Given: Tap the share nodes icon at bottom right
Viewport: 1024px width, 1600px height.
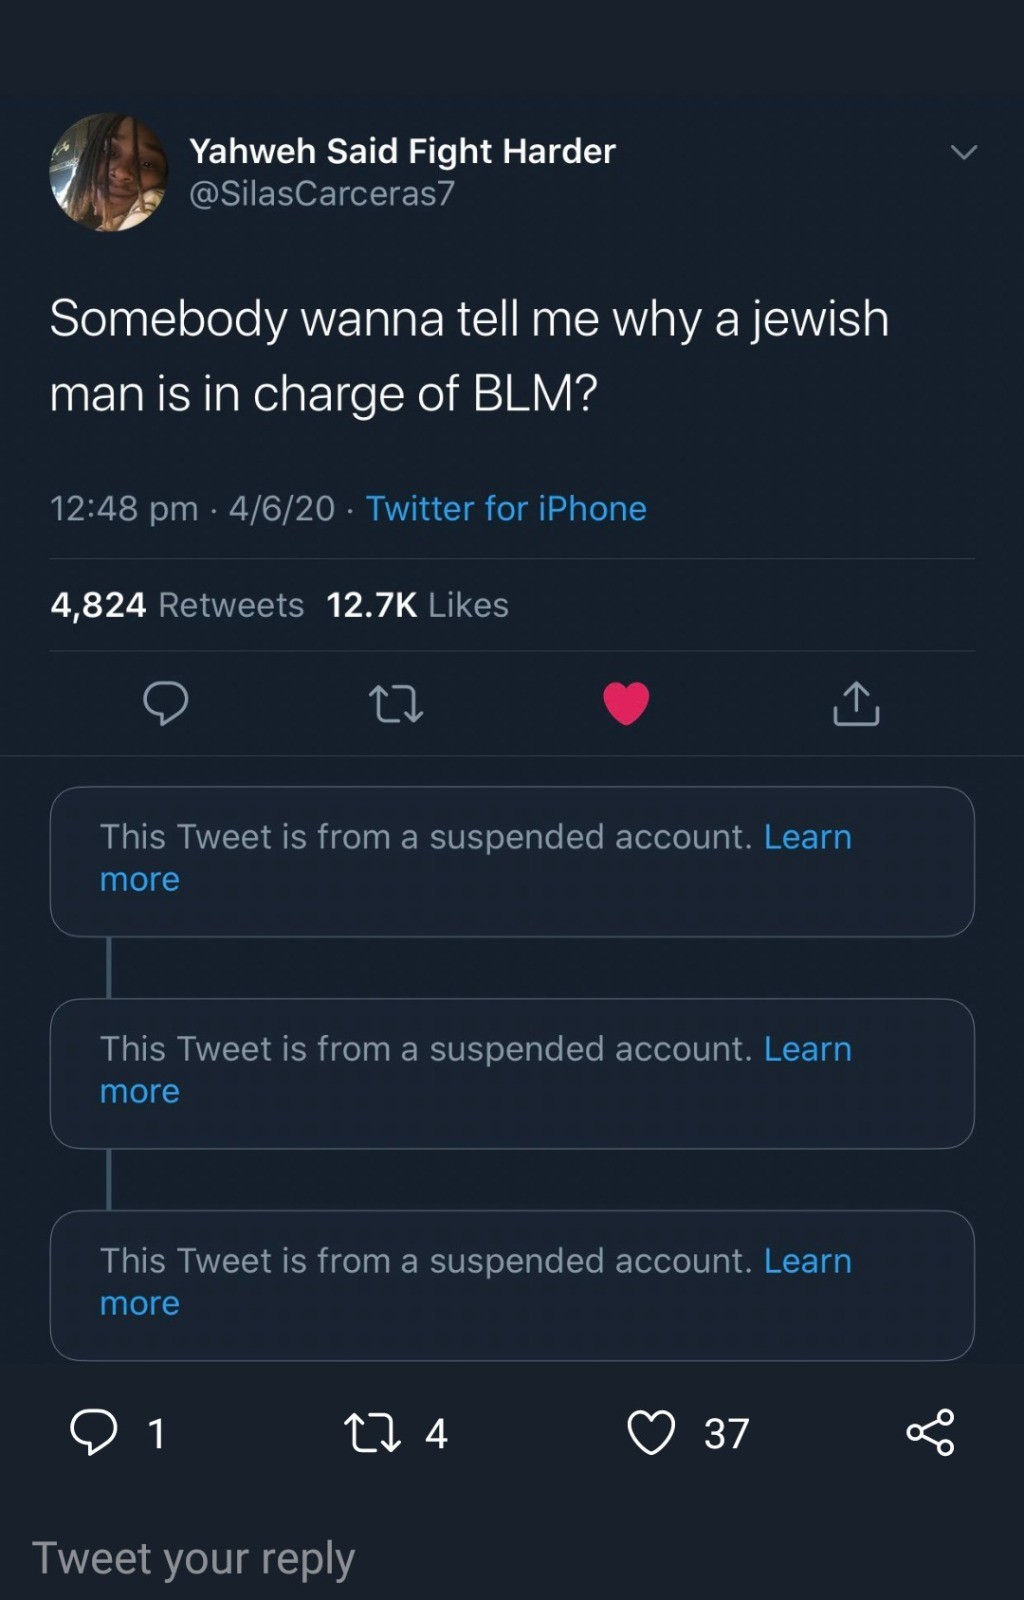Looking at the screenshot, I should [x=930, y=1432].
